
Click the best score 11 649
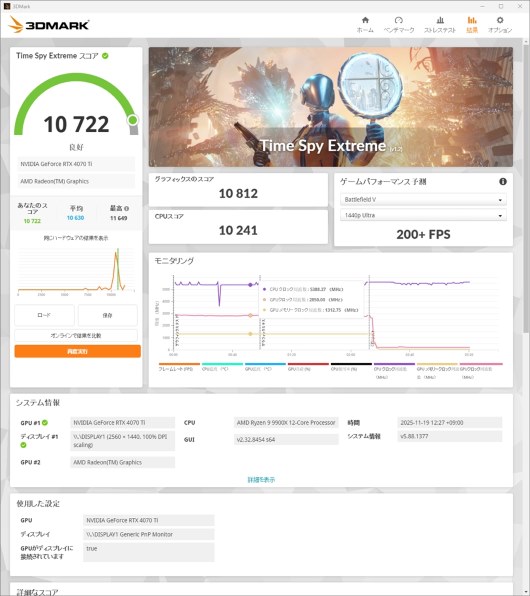119,218
